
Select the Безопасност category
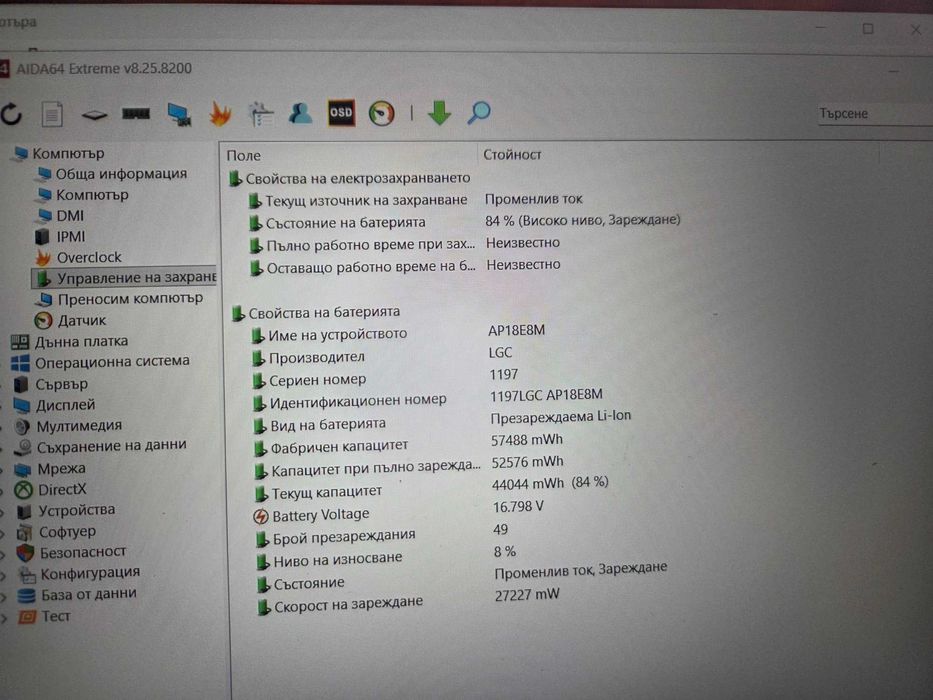point(71,552)
